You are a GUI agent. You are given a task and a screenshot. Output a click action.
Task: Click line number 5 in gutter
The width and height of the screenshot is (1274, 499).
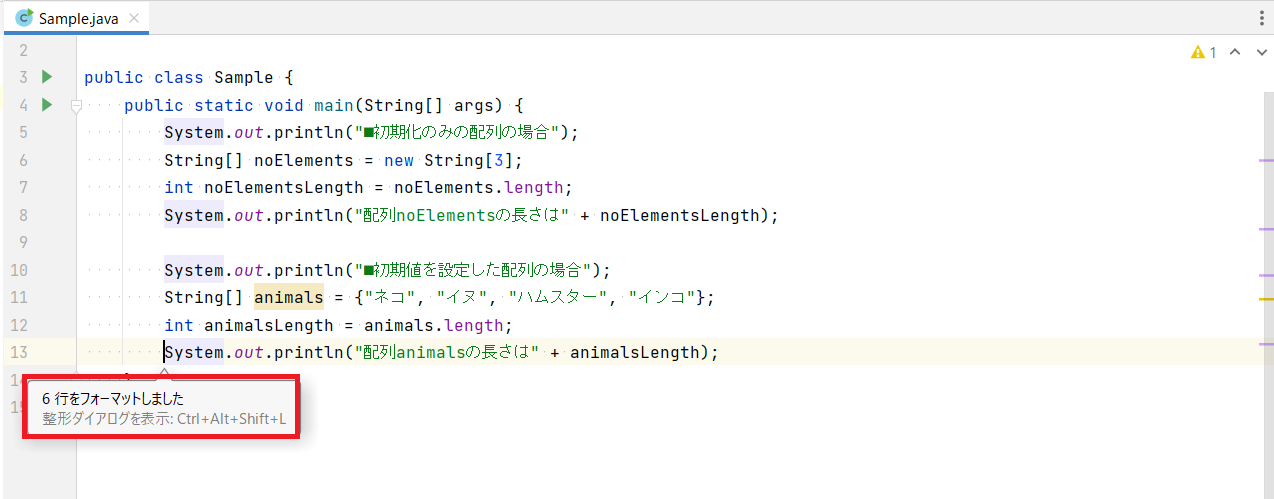point(23,133)
